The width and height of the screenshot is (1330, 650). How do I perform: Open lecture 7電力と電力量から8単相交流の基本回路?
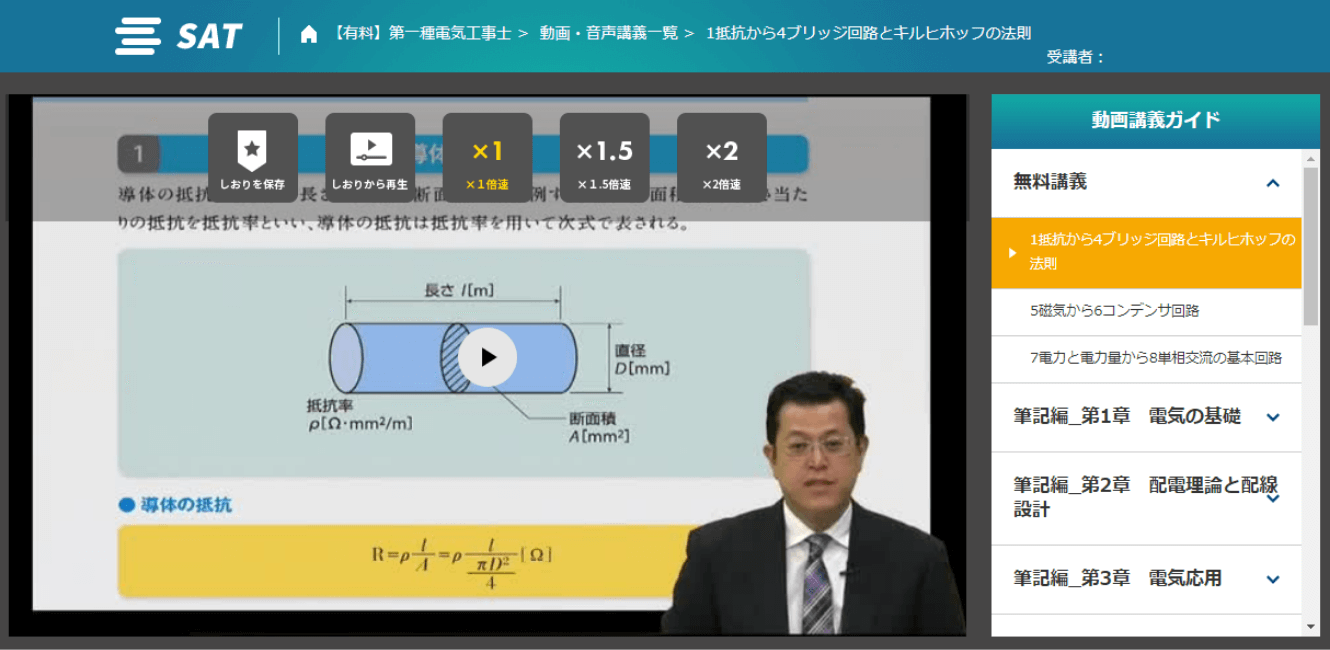1147,359
